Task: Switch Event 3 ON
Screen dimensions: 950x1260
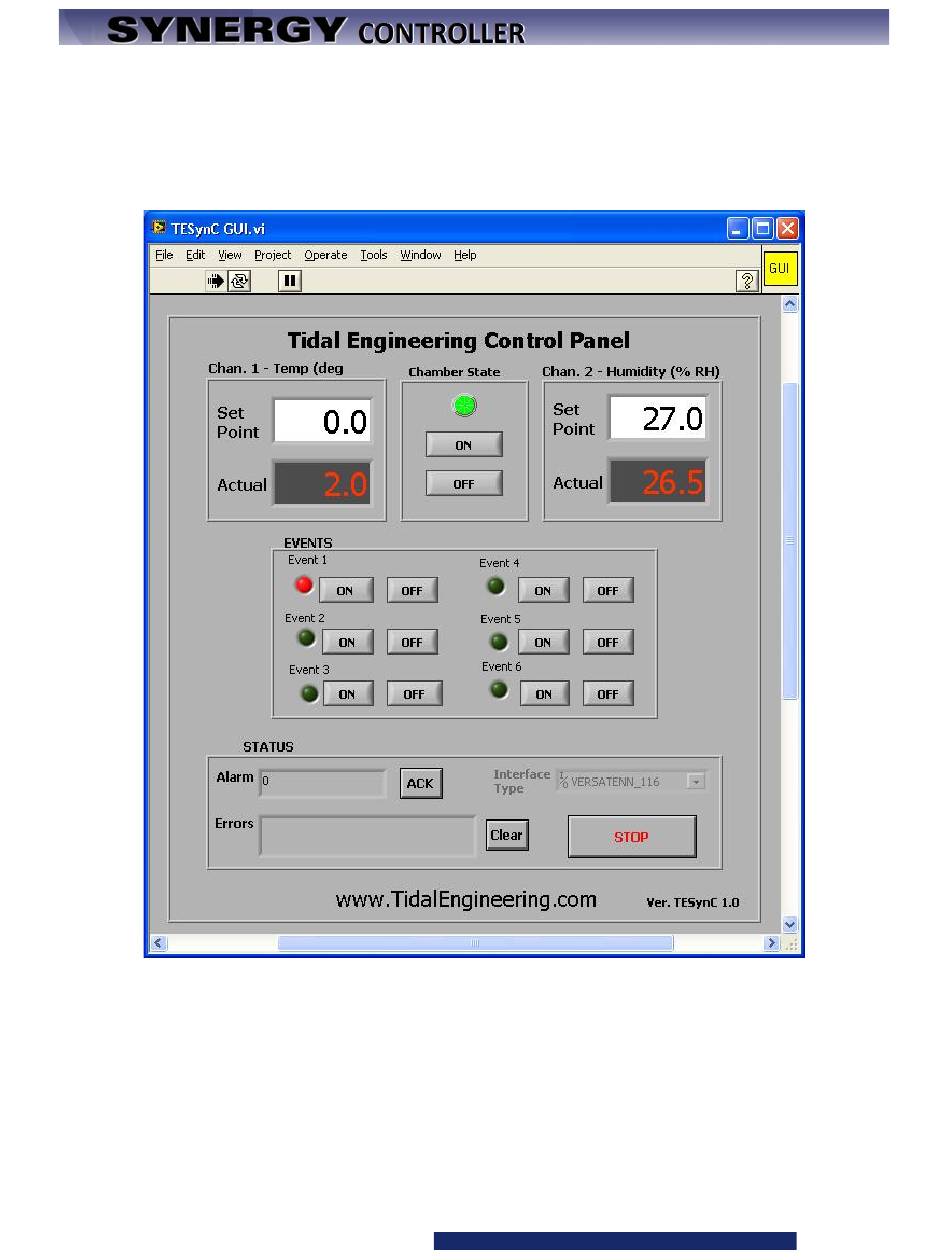Action: click(347, 694)
